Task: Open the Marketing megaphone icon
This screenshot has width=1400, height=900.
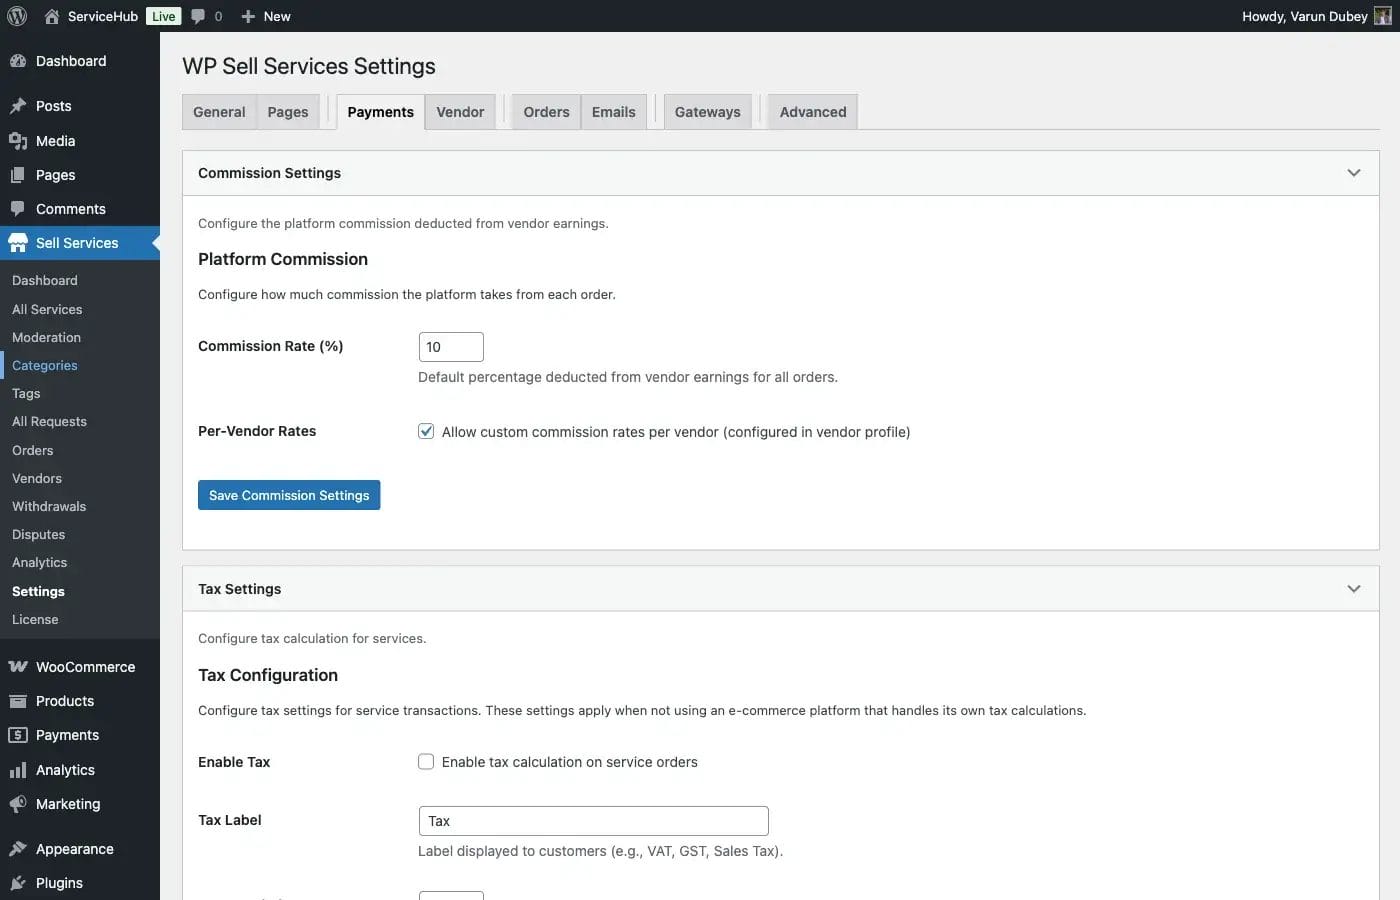Action: pos(18,803)
